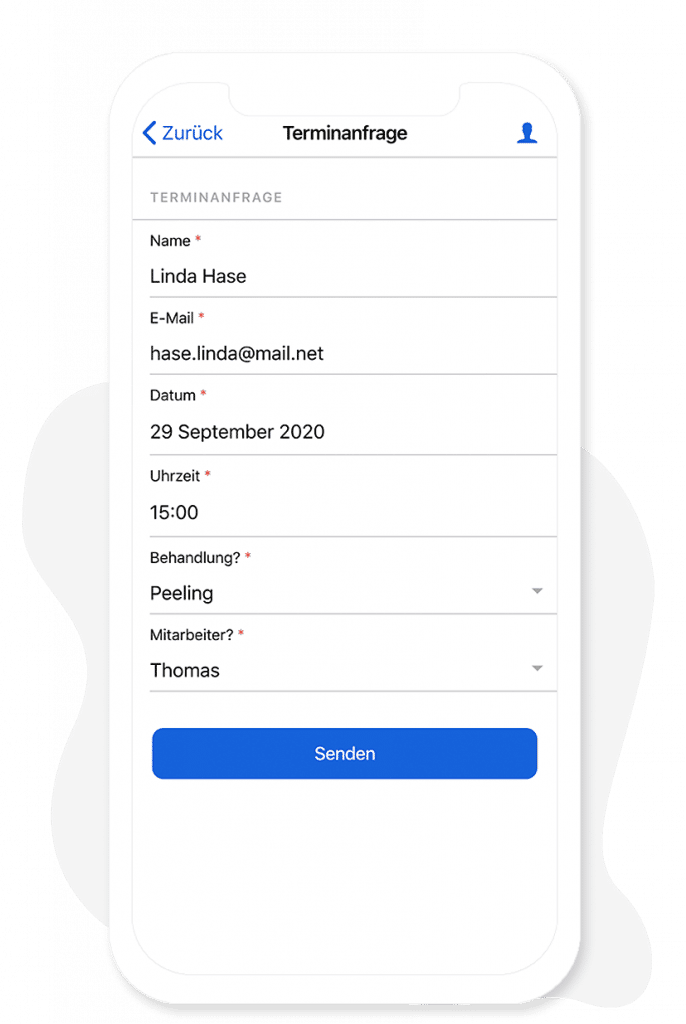686x1024 pixels.
Task: Go back via Zurück link
Action: (x=183, y=133)
